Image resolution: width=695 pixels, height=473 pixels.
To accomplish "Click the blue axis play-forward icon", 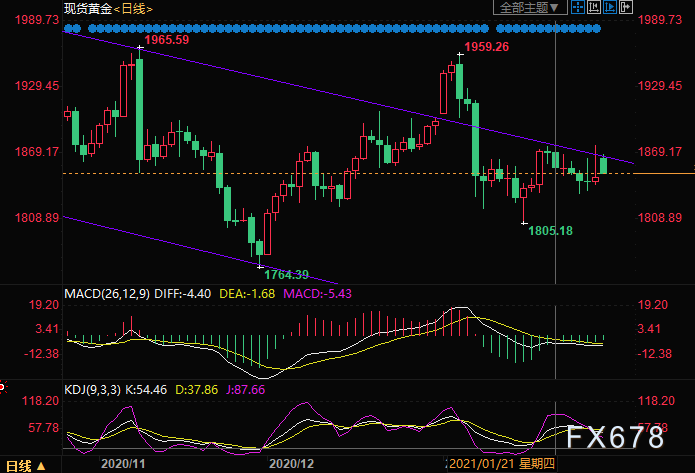I will (610, 7).
